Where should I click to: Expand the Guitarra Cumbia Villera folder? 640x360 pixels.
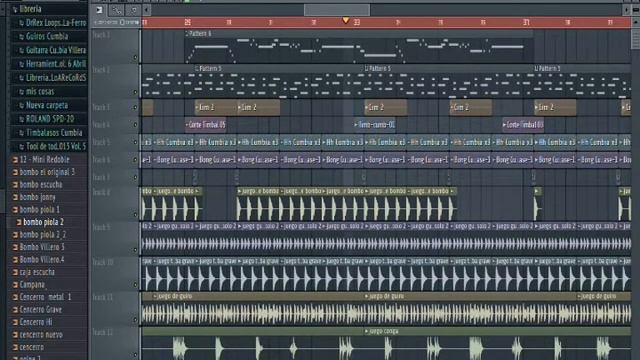click(x=53, y=50)
